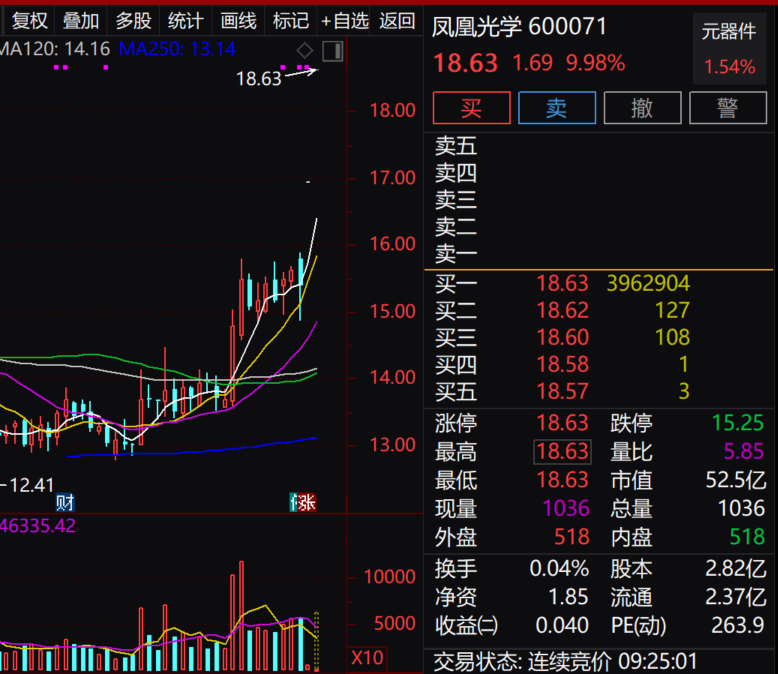
Task: Click the MA250 indicator label
Action: pyautogui.click(x=176, y=48)
